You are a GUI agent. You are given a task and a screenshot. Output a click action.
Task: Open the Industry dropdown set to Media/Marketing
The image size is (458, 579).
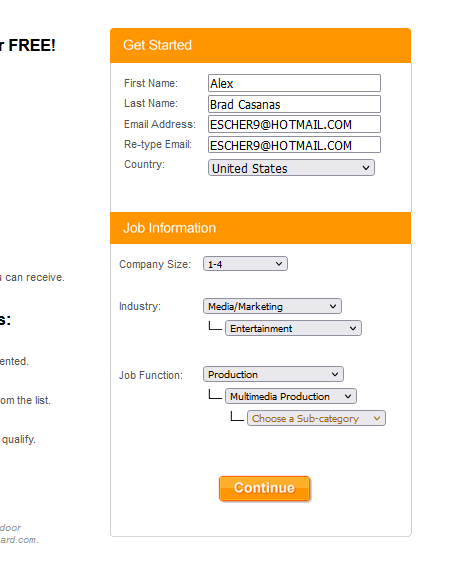[x=272, y=306]
